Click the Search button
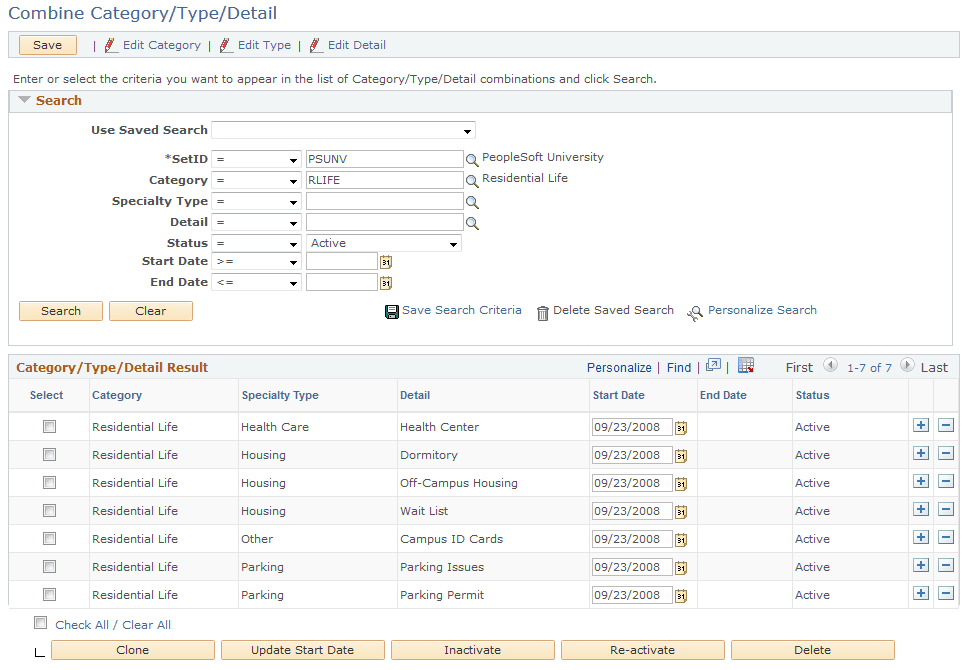This screenshot has width=974, height=670. click(60, 311)
